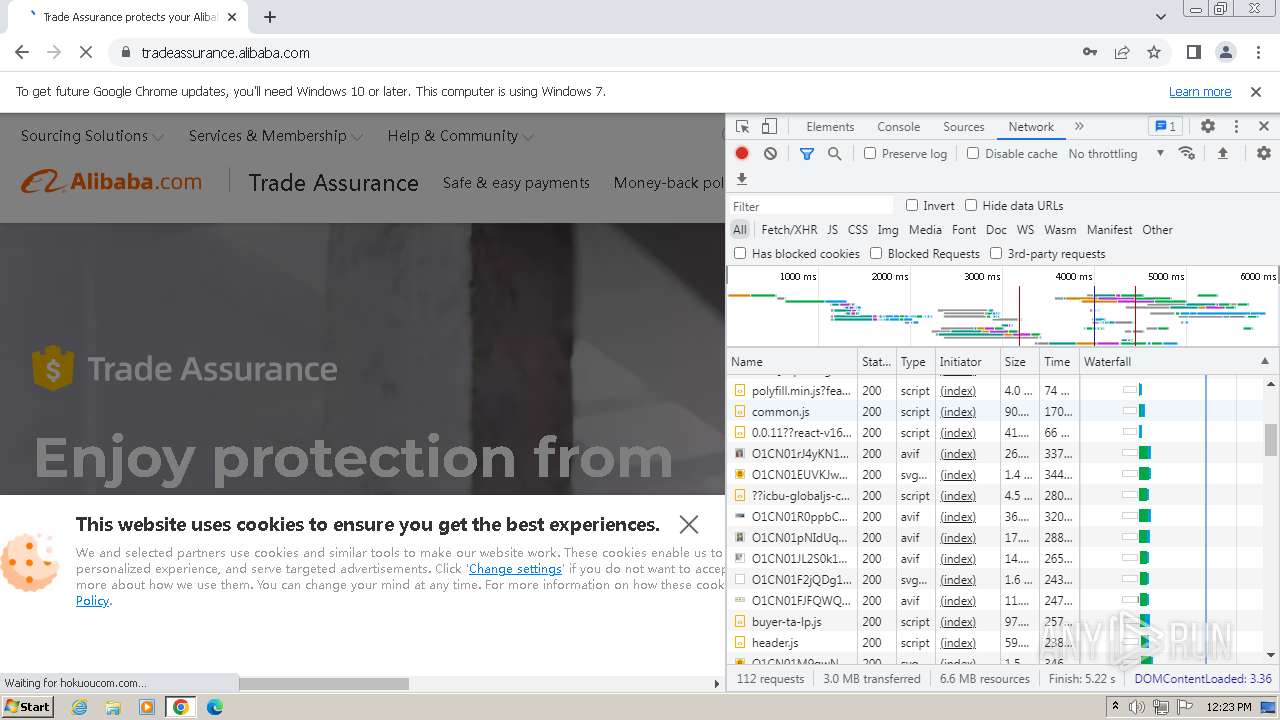The image size is (1280, 720).
Task: Share this page icon in address bar
Action: pyautogui.click(x=1122, y=53)
